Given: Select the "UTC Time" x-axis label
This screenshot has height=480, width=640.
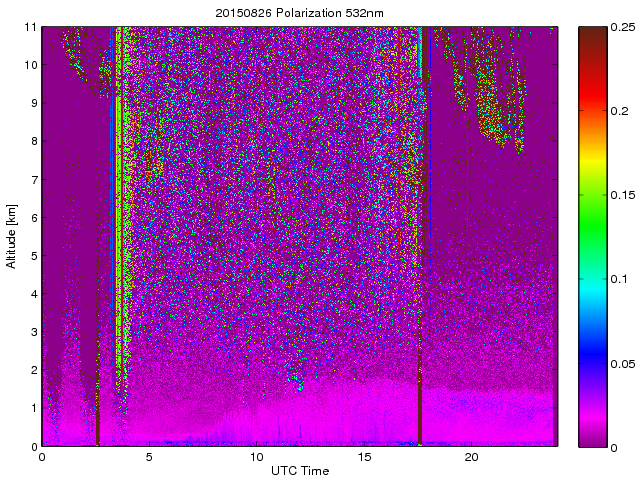Looking at the screenshot, I should [299, 470].
